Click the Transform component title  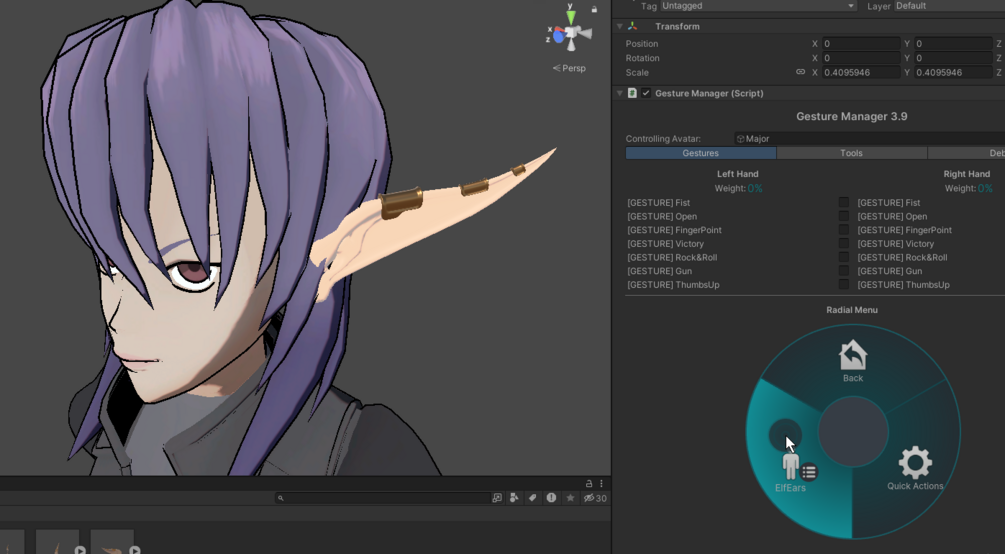click(677, 26)
